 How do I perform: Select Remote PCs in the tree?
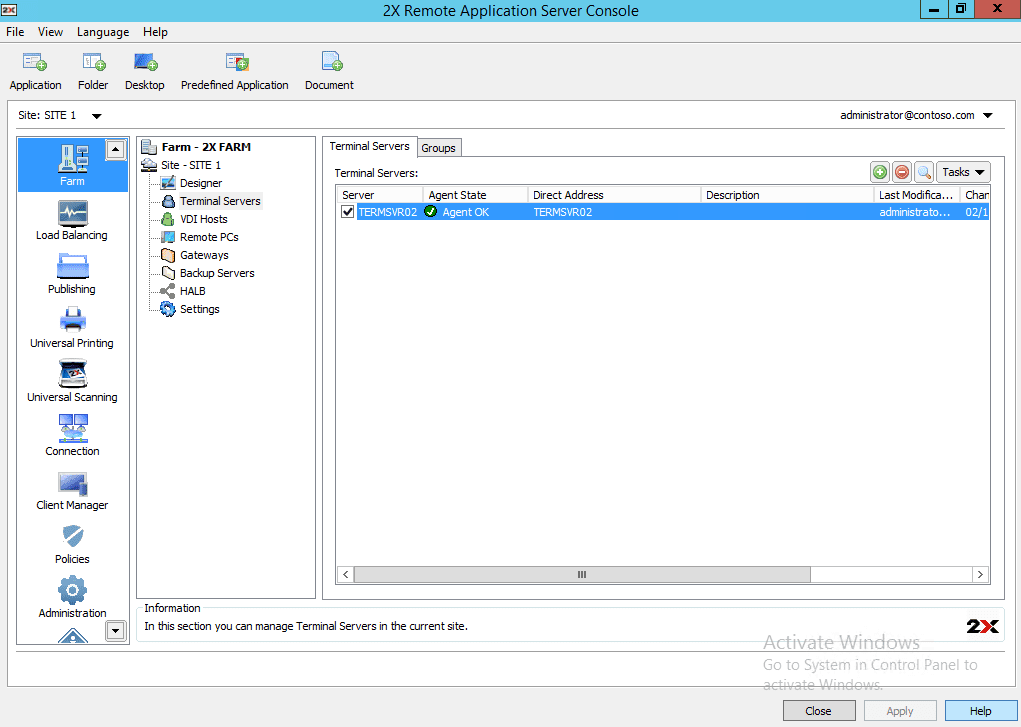pyautogui.click(x=209, y=237)
